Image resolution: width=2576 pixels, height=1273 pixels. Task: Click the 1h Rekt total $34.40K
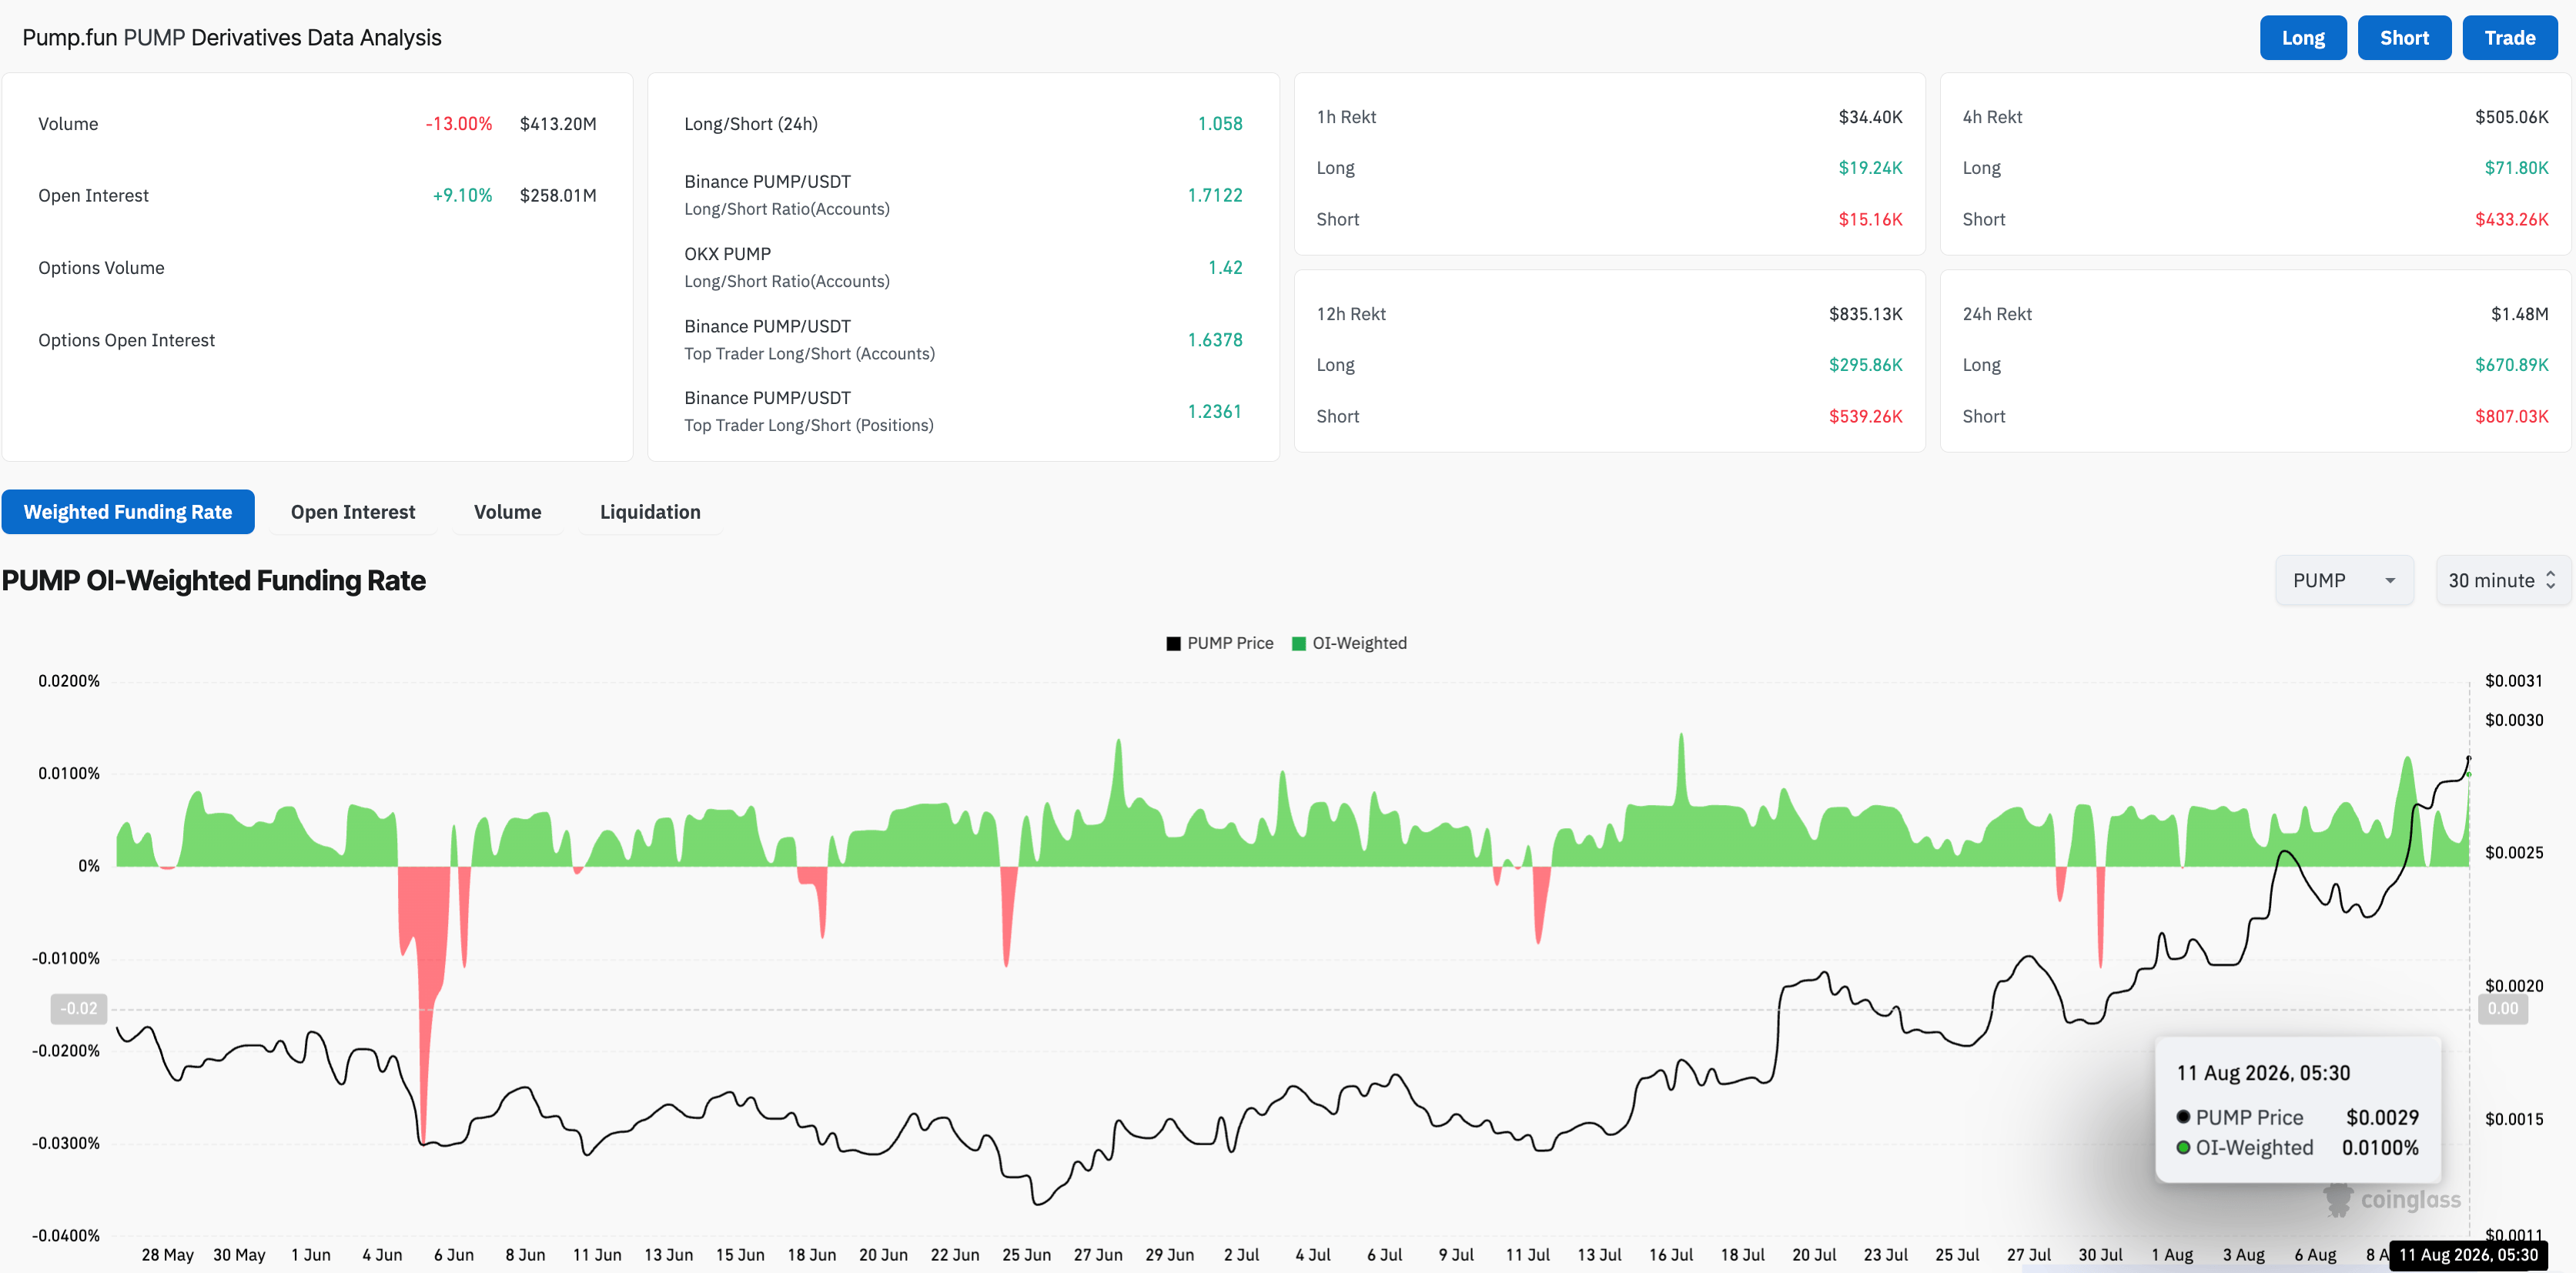[x=1870, y=117]
